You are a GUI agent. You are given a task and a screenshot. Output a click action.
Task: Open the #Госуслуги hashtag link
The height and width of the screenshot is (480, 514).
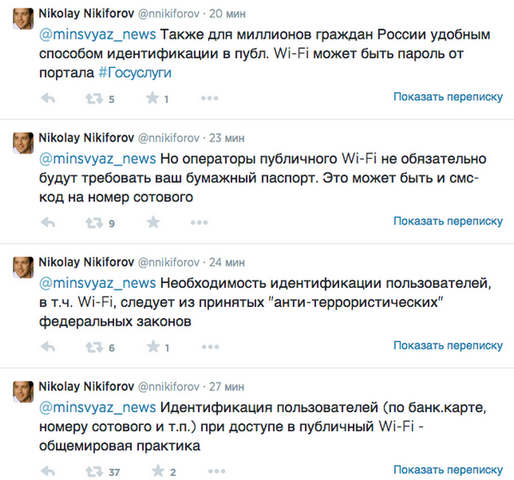[x=135, y=73]
